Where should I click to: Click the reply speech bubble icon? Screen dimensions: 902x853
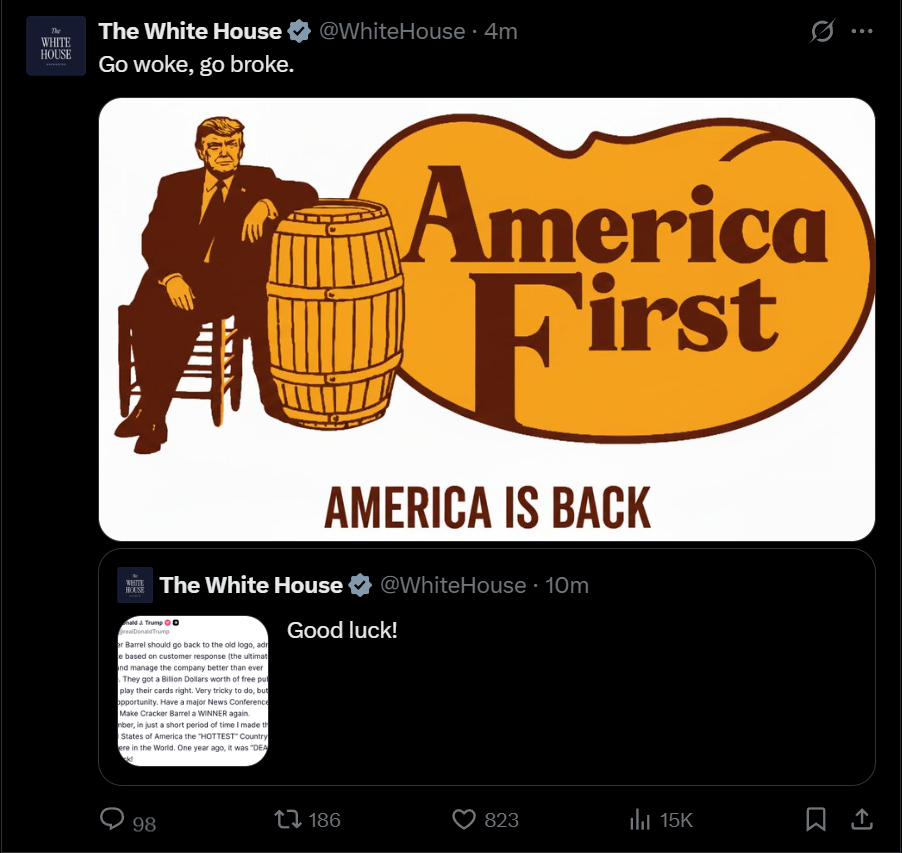pyautogui.click(x=112, y=818)
